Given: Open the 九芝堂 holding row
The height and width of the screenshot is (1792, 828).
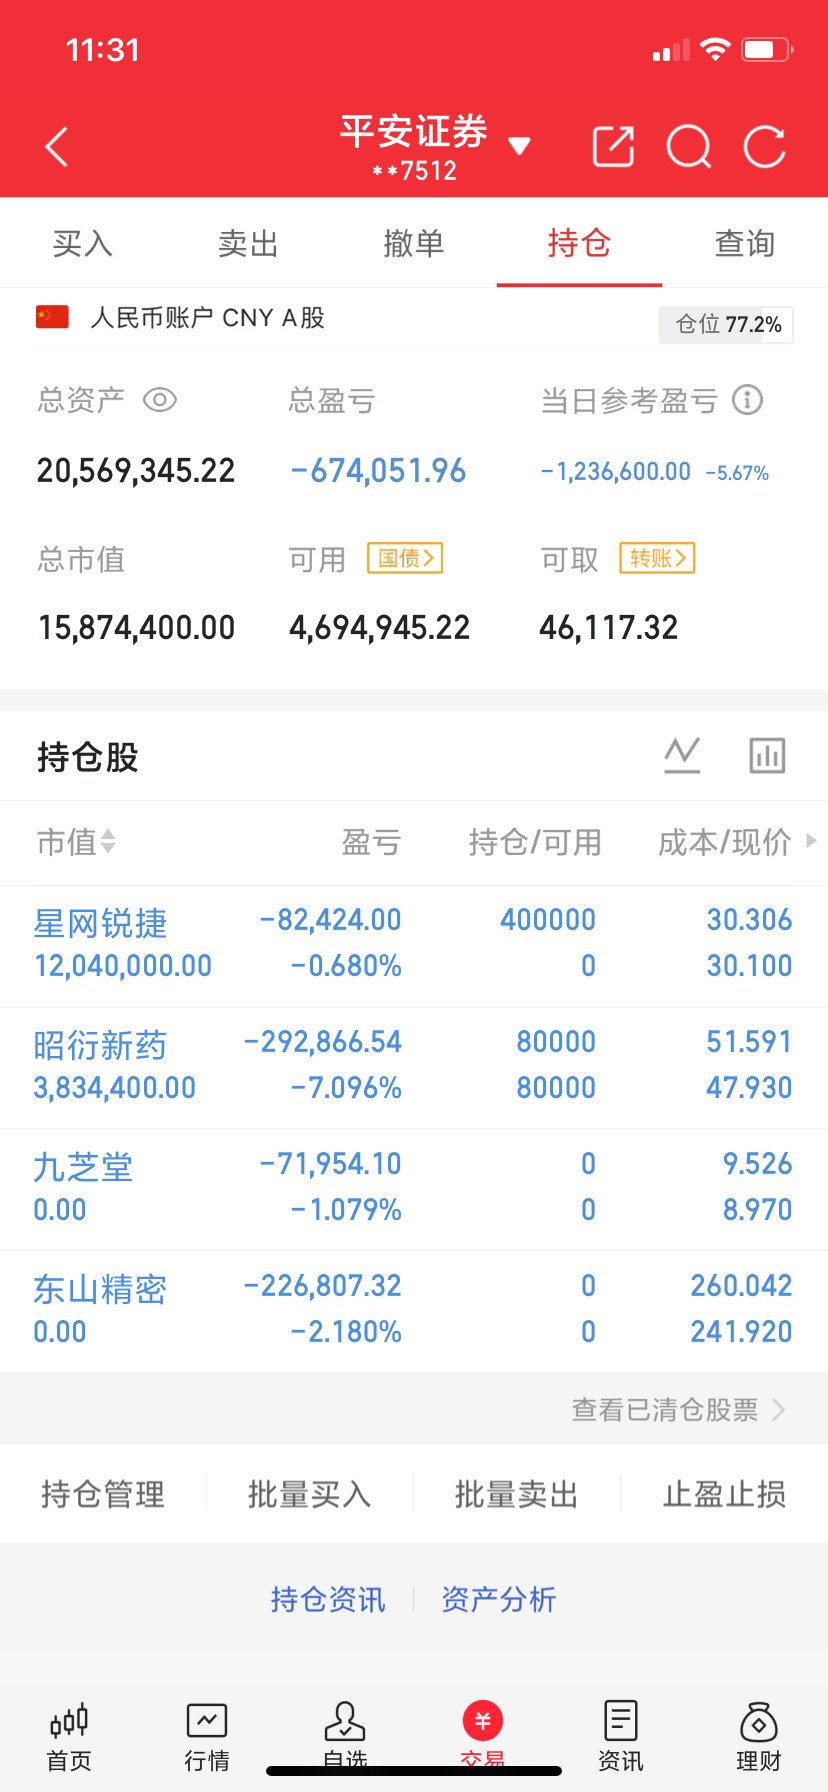Looking at the screenshot, I should [414, 1188].
